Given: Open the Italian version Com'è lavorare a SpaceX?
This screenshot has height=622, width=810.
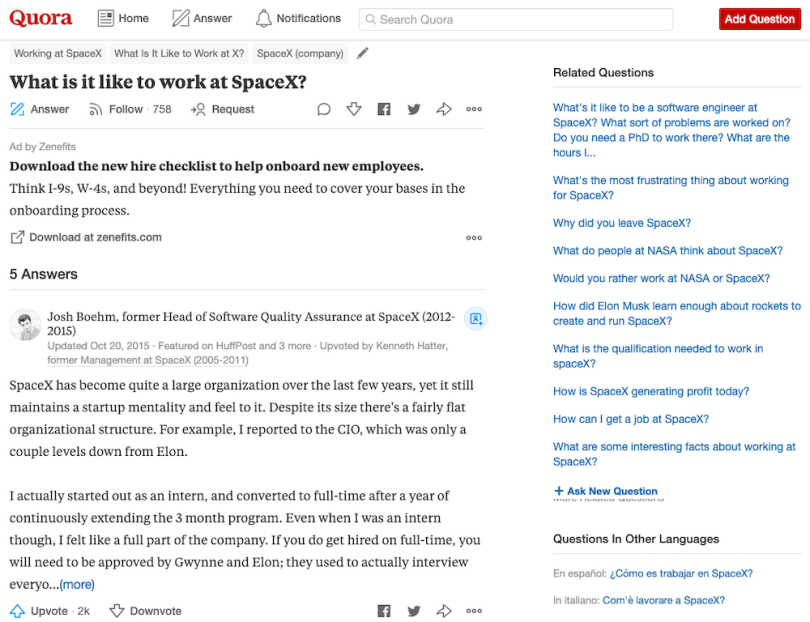Looking at the screenshot, I should click(x=663, y=600).
